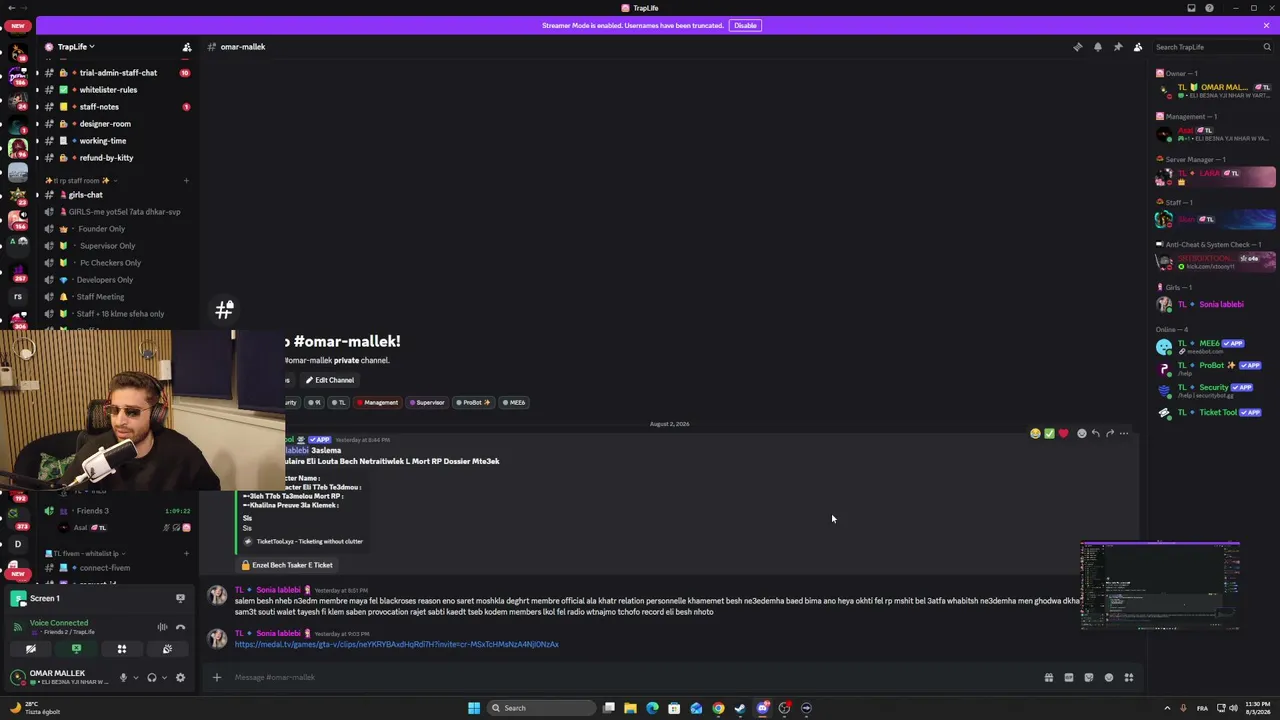Mute the microphone
This screenshot has width=1280, height=720.
pos(123,677)
